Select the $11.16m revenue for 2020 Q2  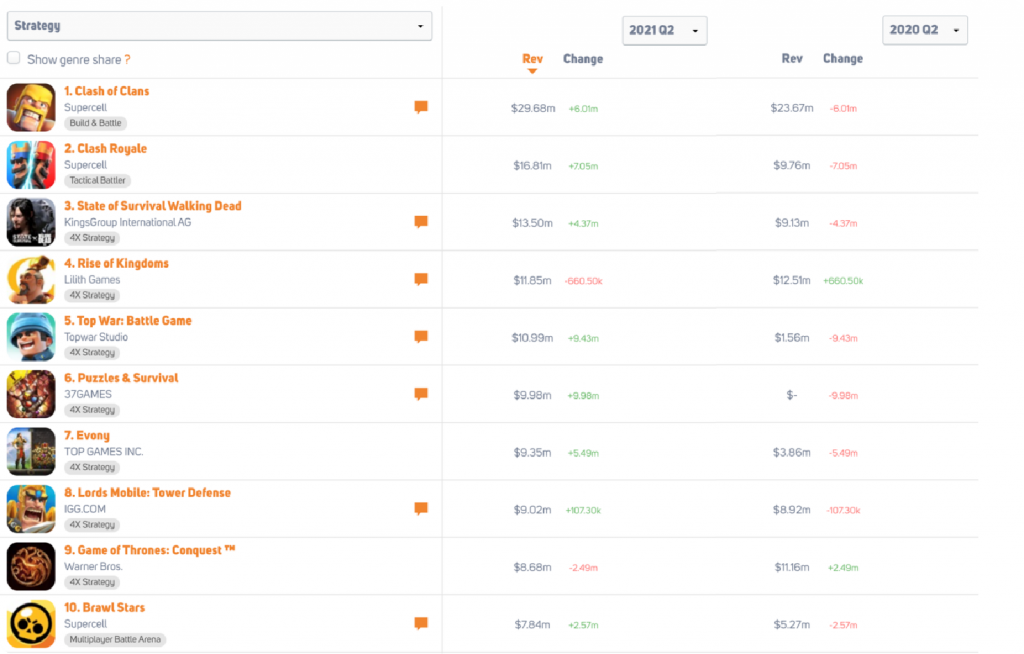point(792,568)
